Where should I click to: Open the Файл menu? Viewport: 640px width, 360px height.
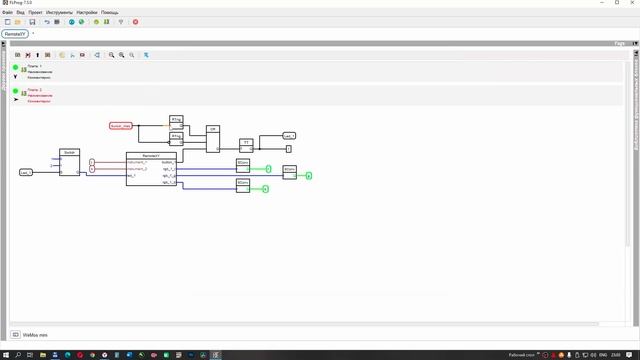7,12
